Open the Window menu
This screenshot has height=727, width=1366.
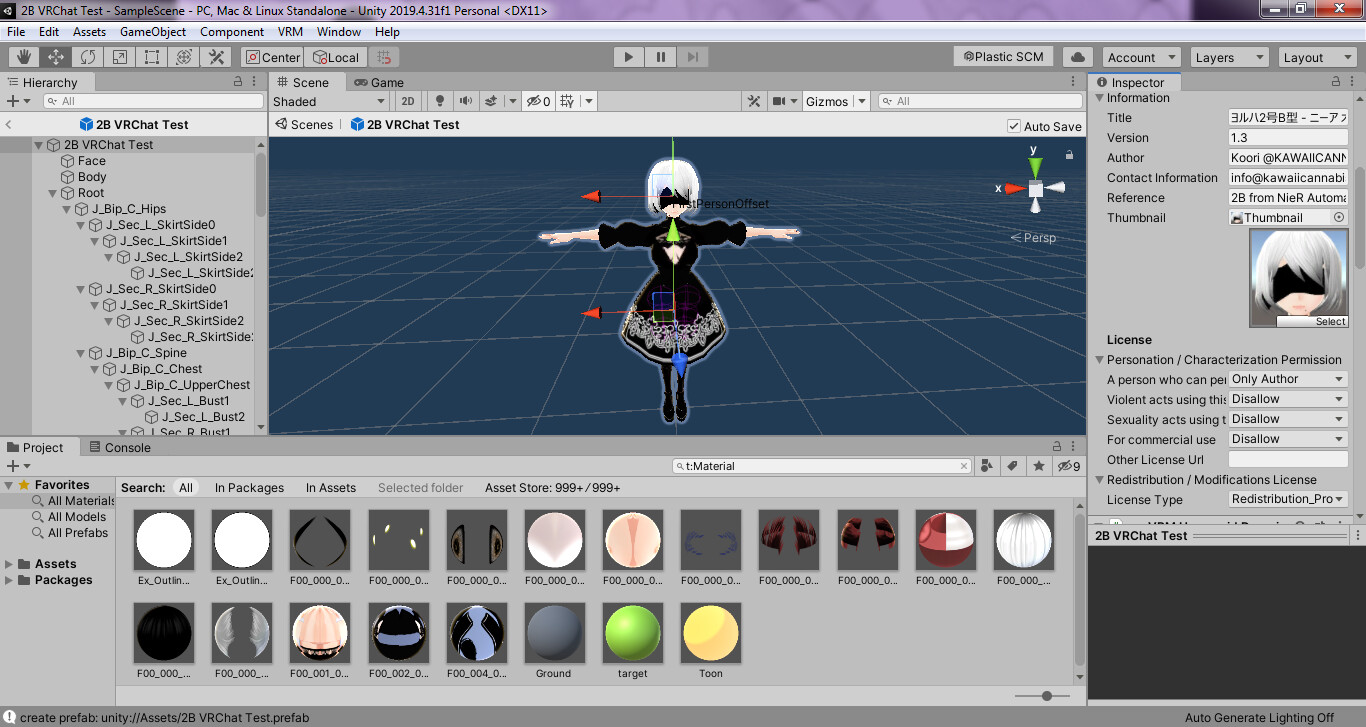pyautogui.click(x=339, y=31)
